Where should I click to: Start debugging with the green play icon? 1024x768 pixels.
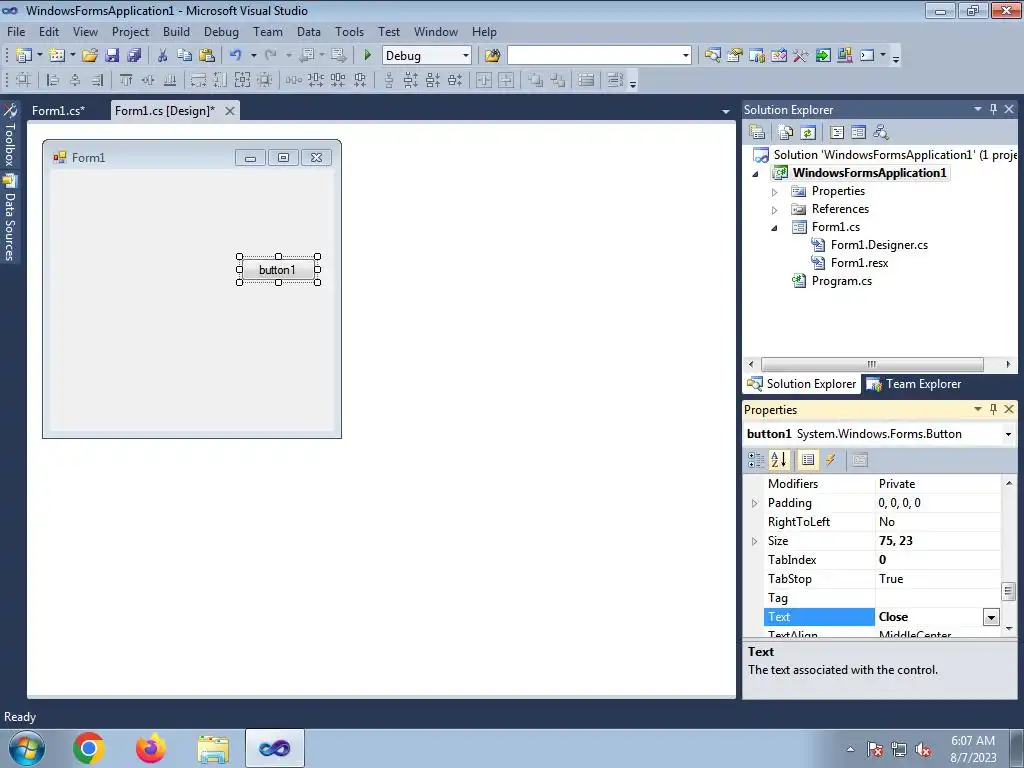(x=367, y=56)
